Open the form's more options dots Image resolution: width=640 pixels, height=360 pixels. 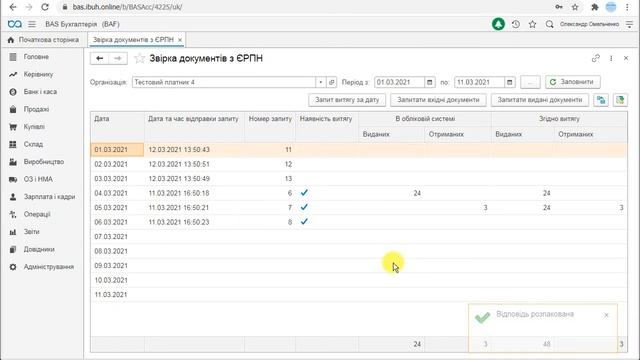pos(611,58)
